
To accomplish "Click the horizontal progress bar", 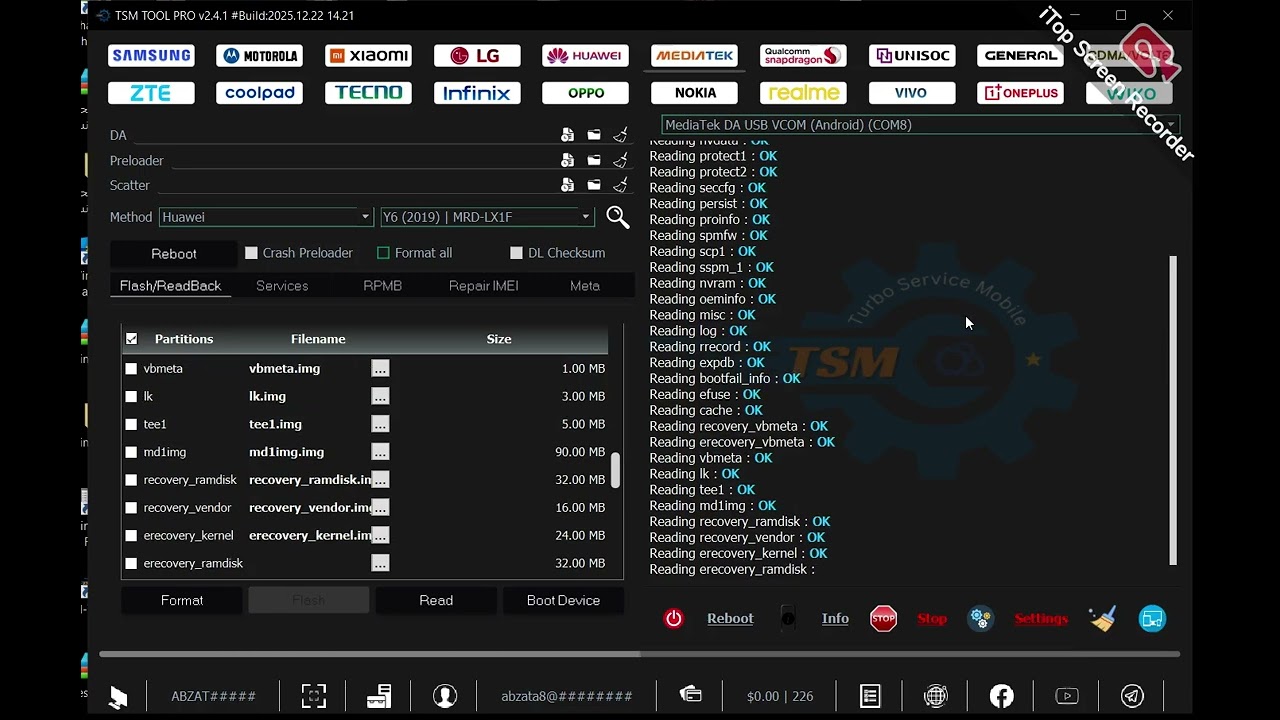I will pyautogui.click(x=640, y=654).
